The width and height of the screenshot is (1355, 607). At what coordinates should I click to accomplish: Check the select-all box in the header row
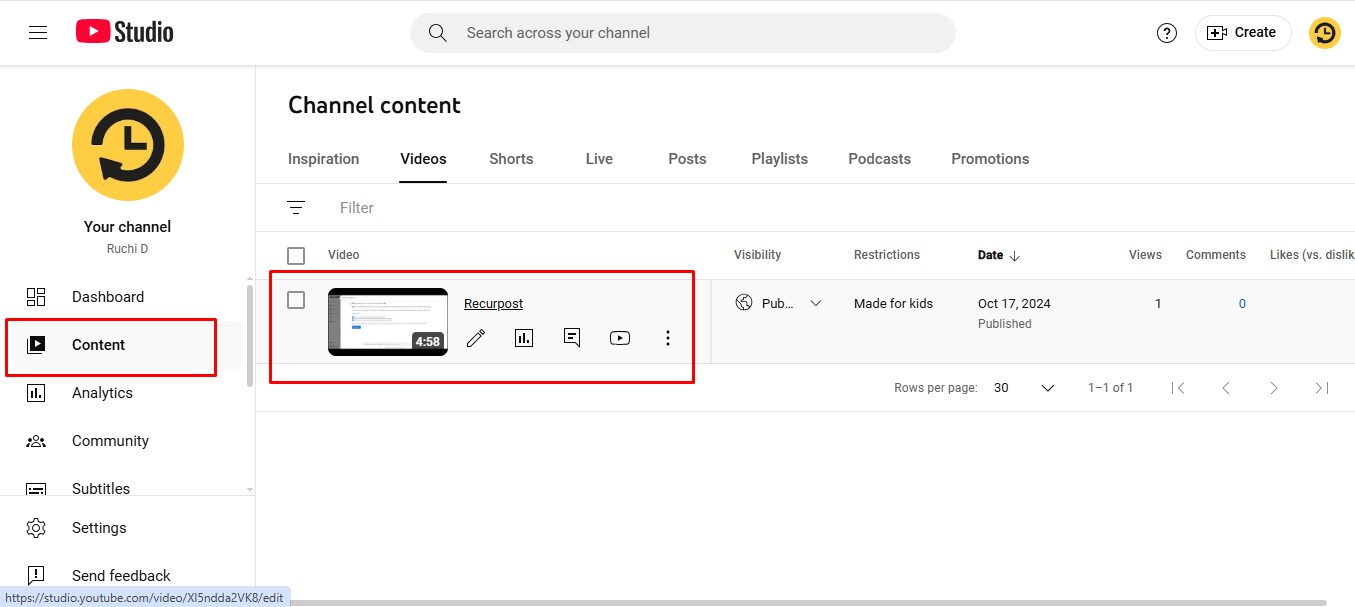(296, 255)
